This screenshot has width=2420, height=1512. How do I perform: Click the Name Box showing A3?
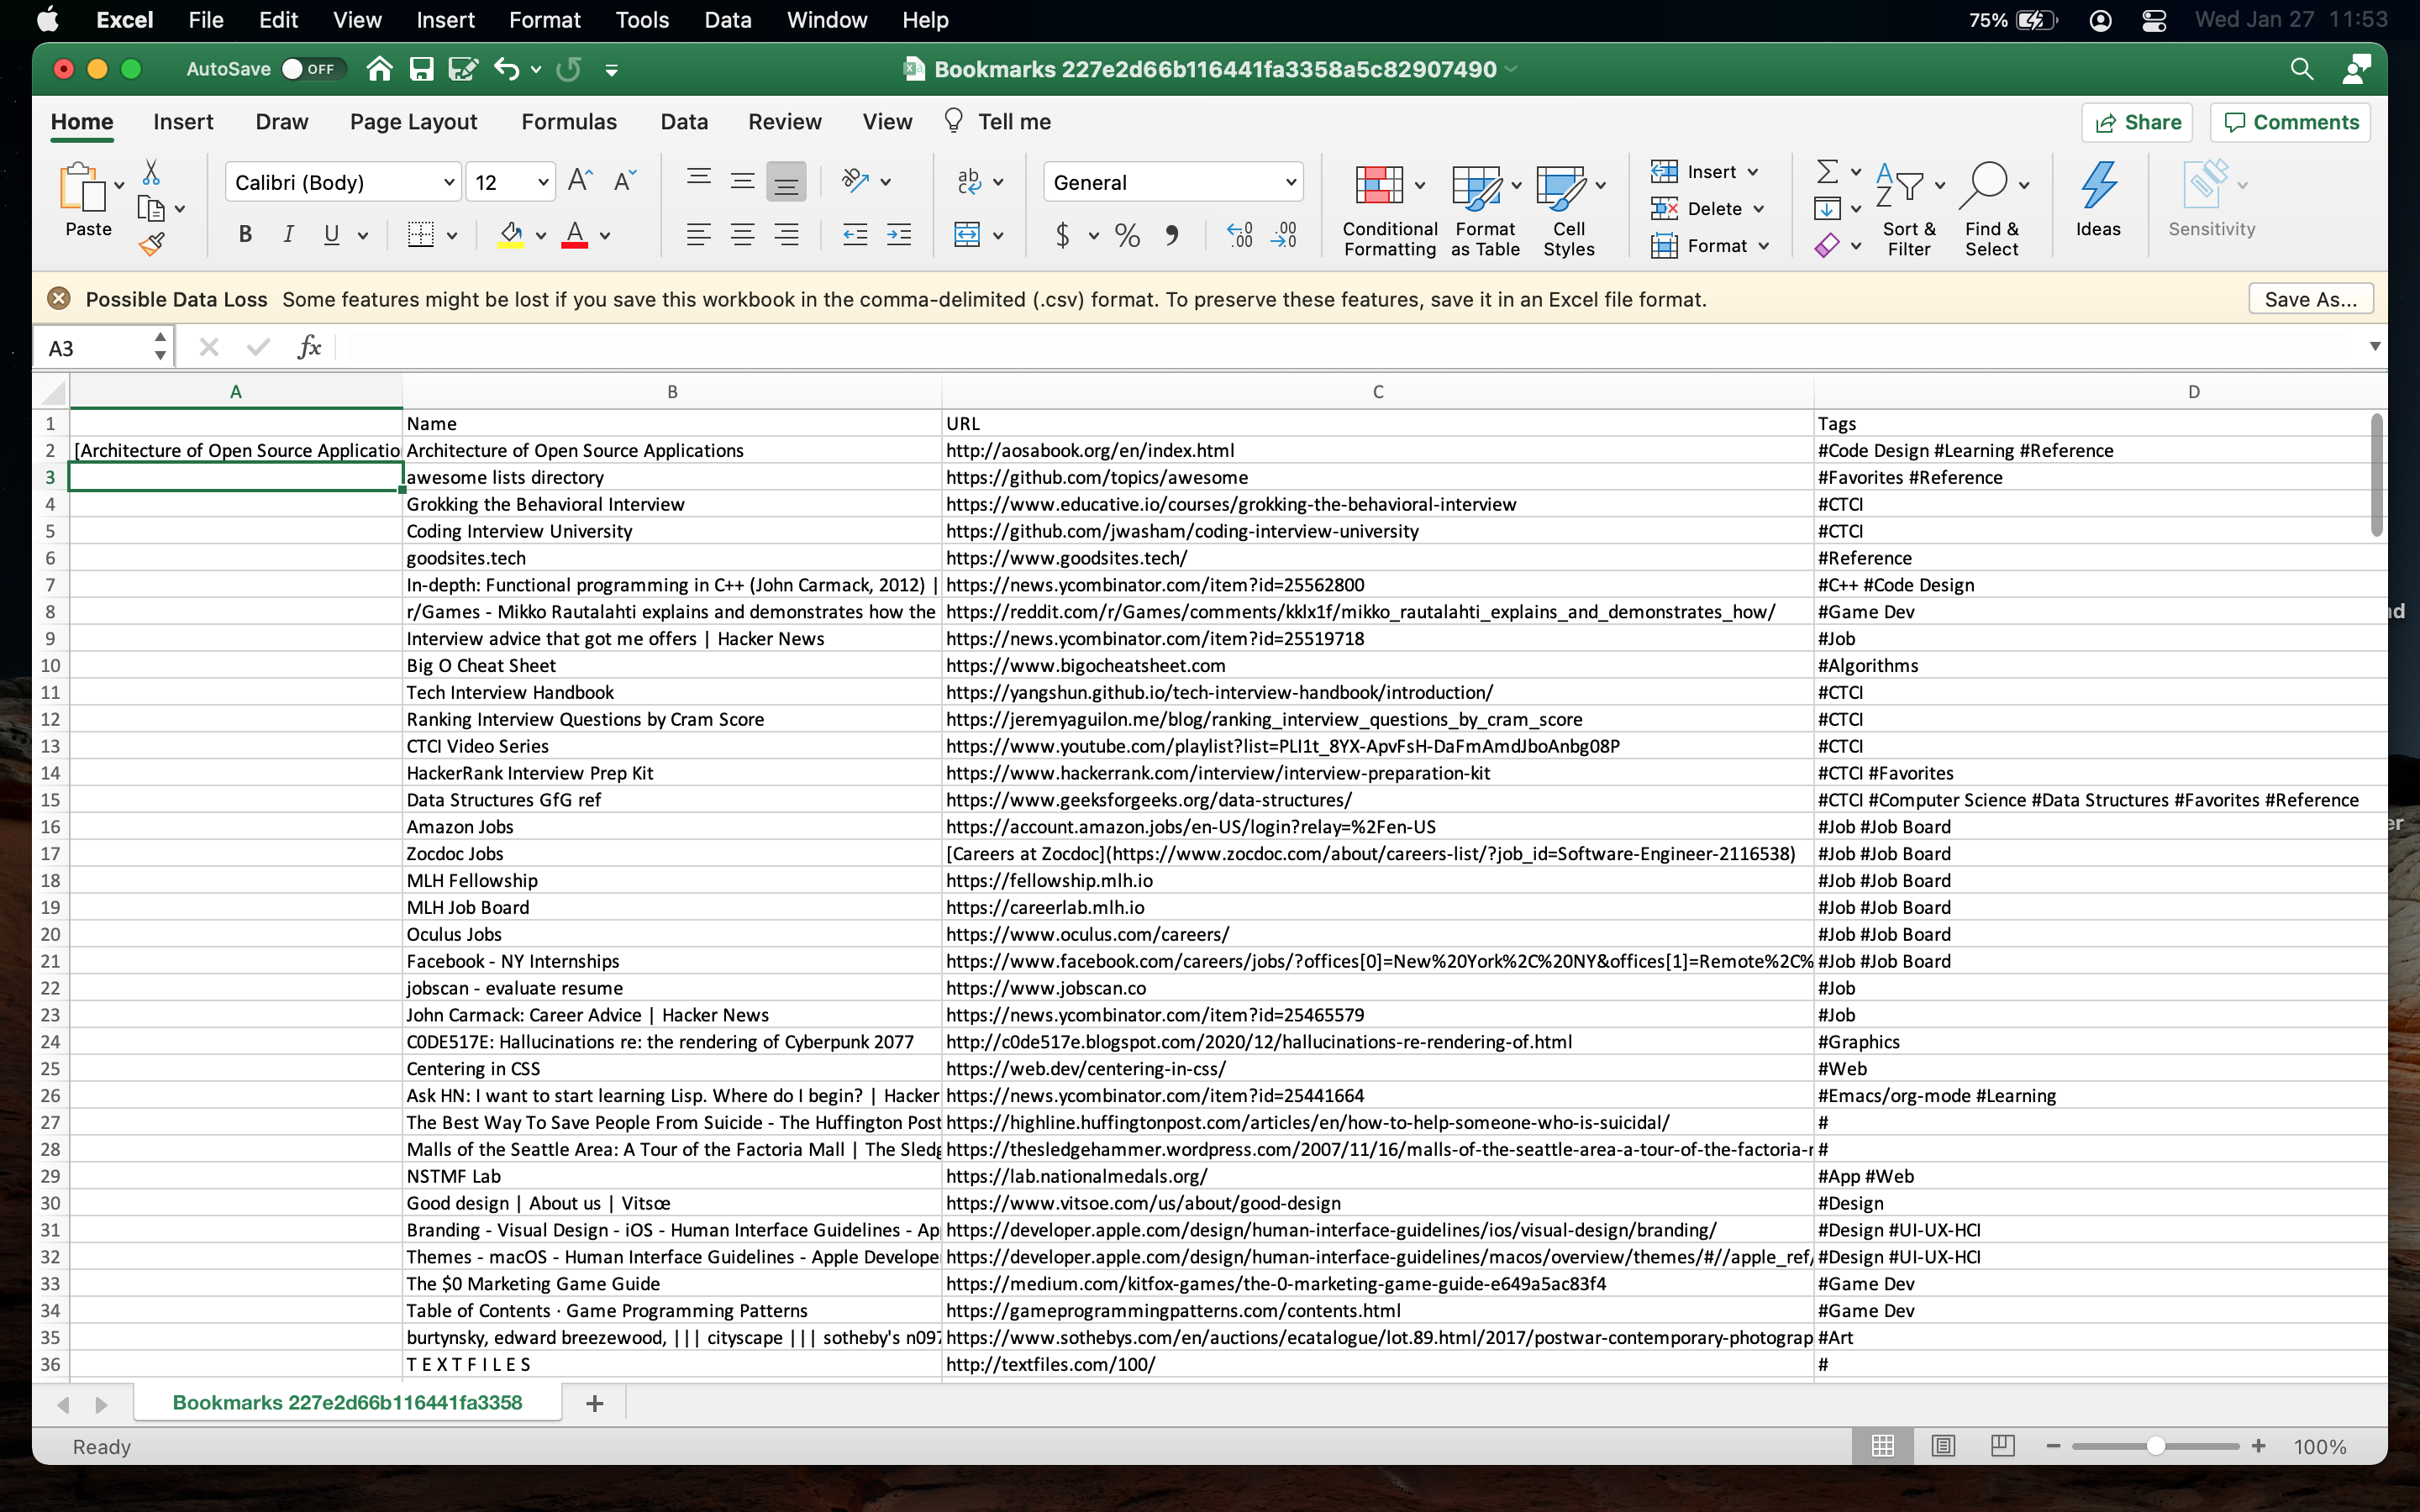click(x=104, y=347)
